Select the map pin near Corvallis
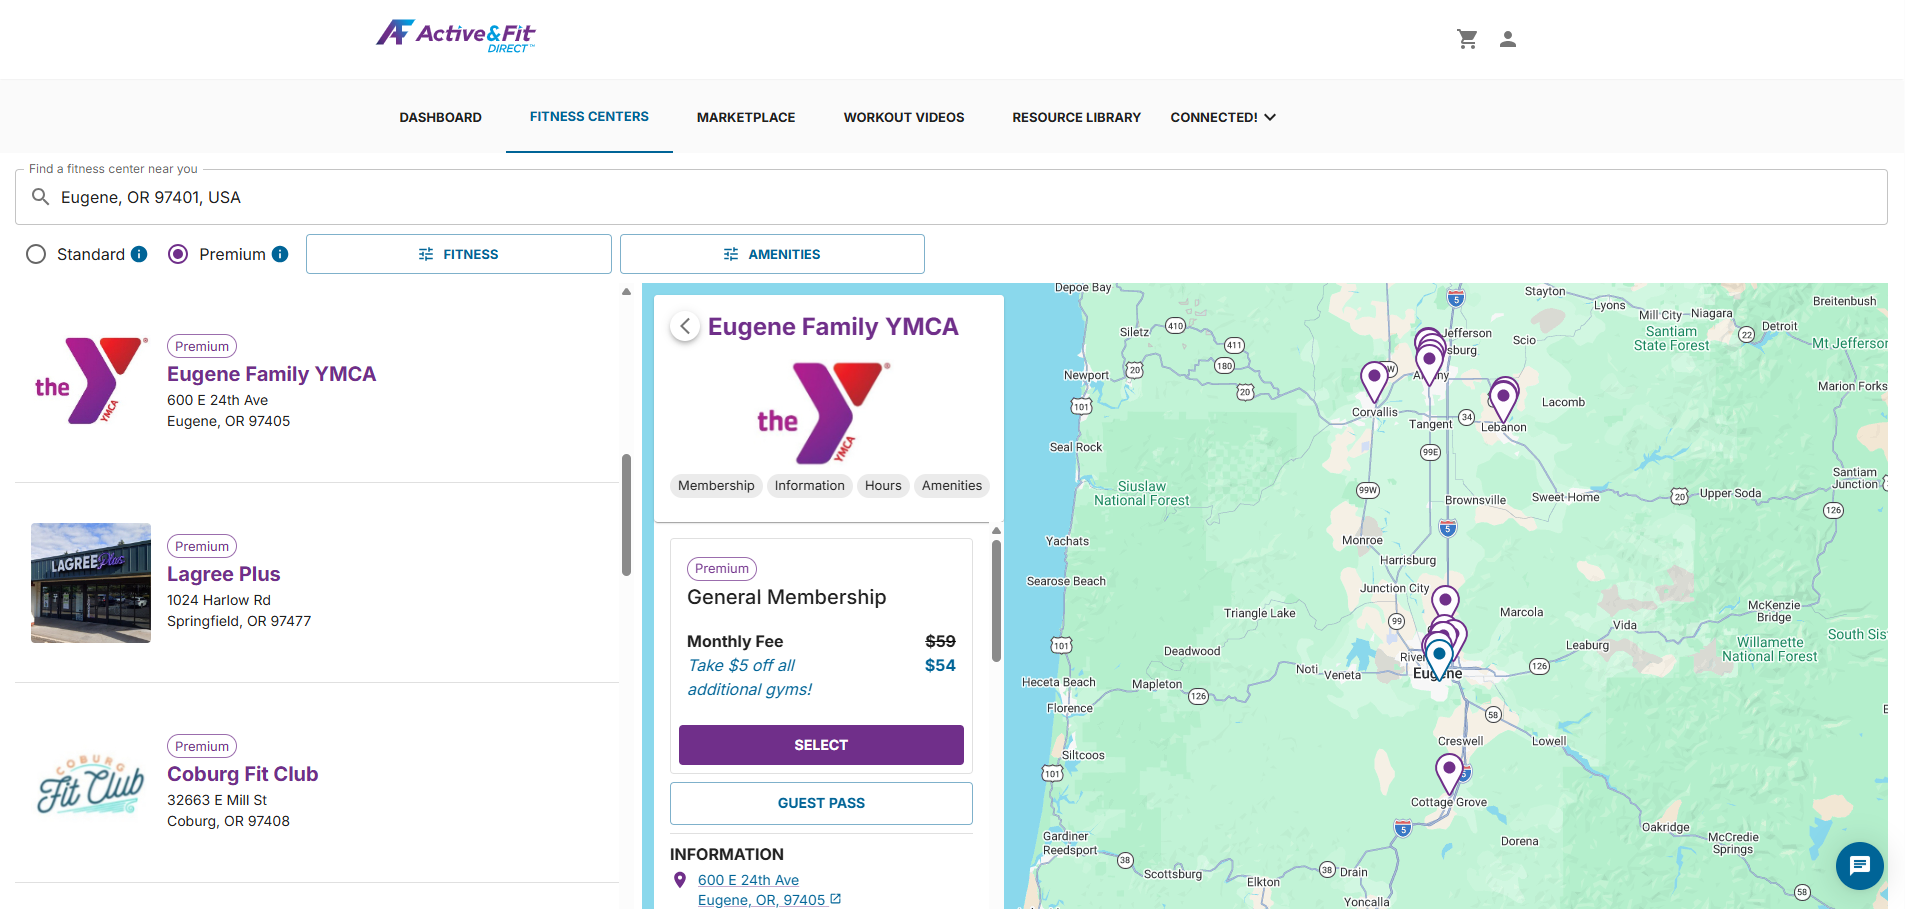Image resolution: width=1905 pixels, height=909 pixels. pos(1375,382)
